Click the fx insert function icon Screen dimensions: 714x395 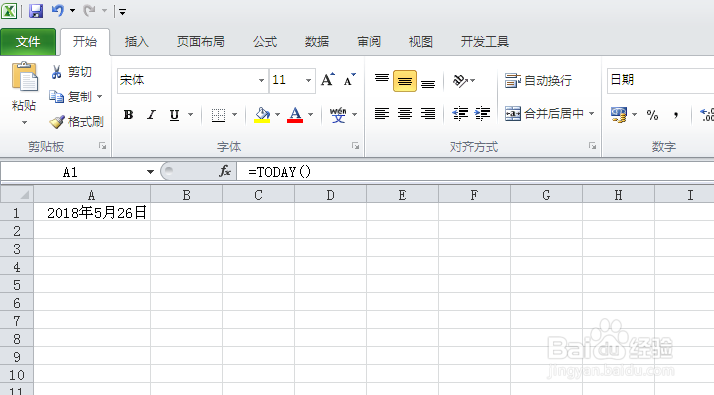coord(224,171)
